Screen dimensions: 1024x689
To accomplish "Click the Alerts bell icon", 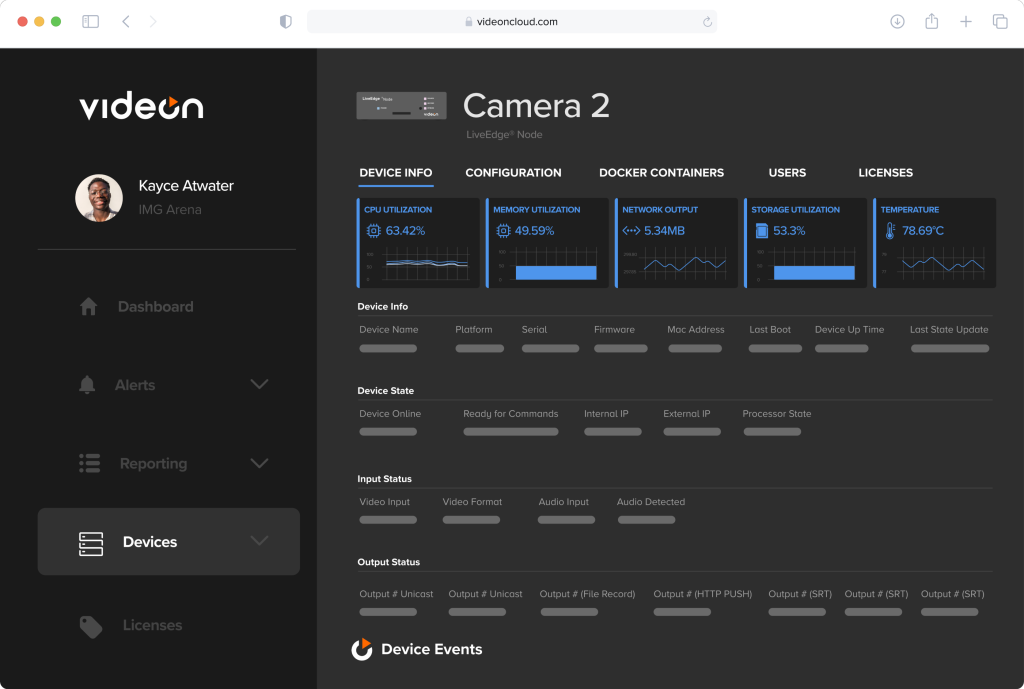I will [87, 385].
